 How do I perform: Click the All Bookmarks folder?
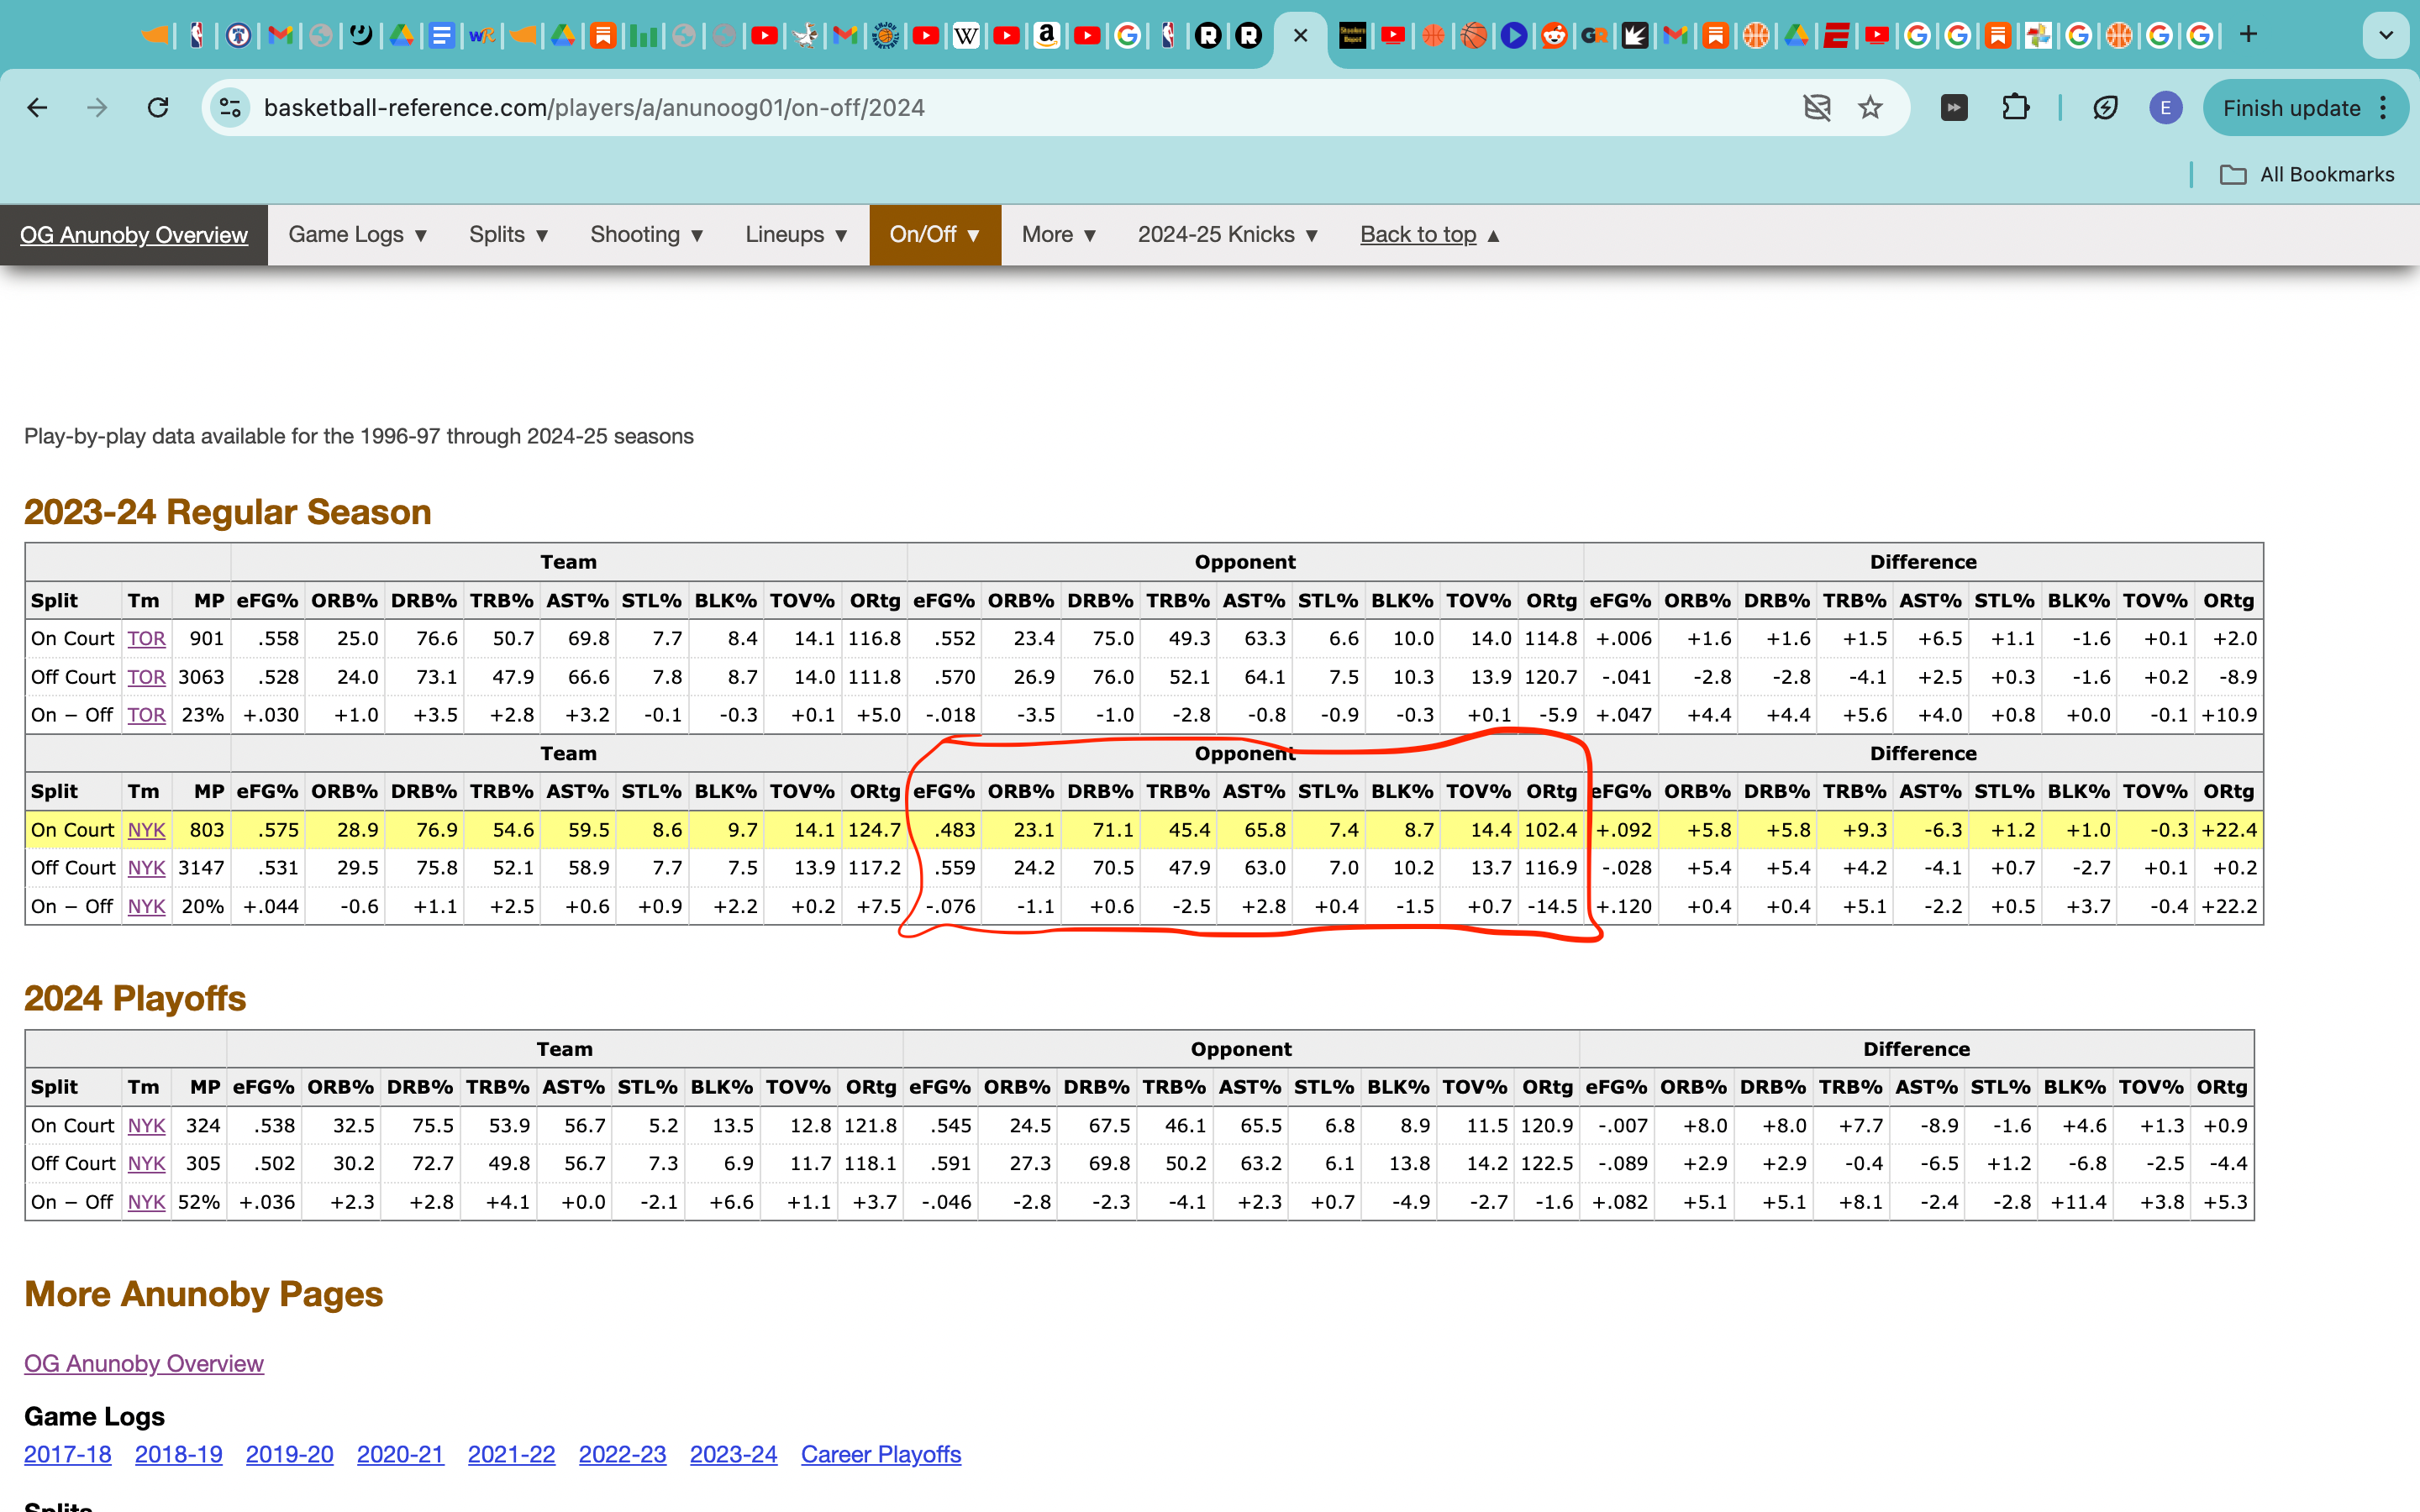[x=2307, y=175]
